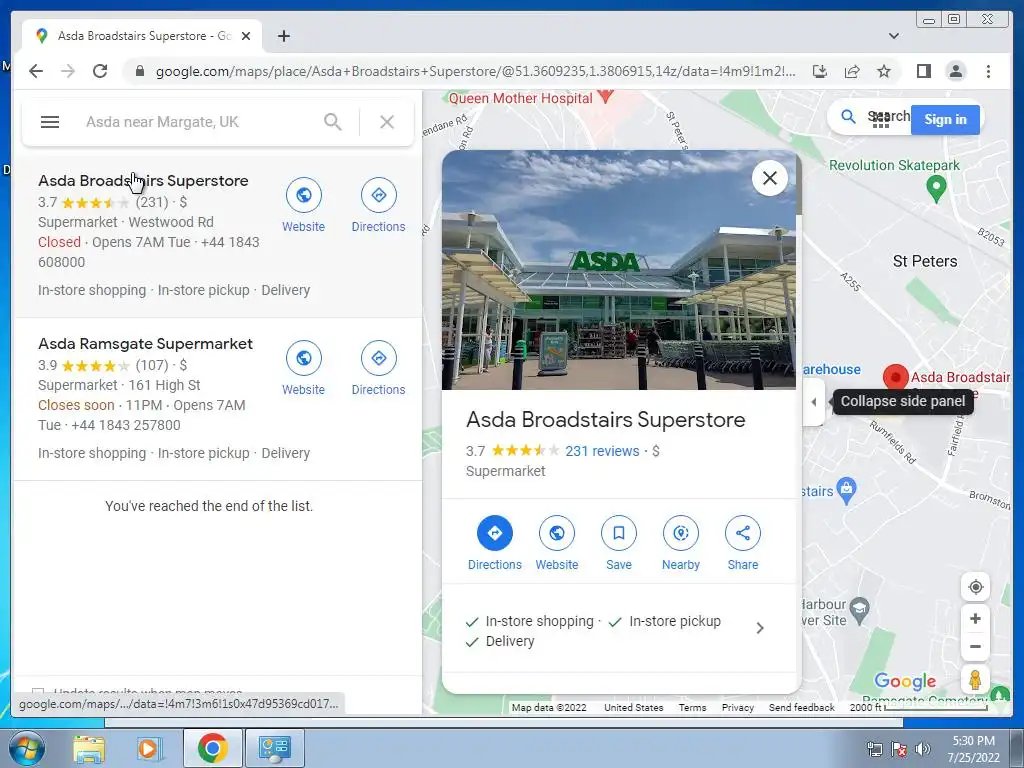
Task: Close the Asda Broadstairs place card
Action: [x=770, y=178]
